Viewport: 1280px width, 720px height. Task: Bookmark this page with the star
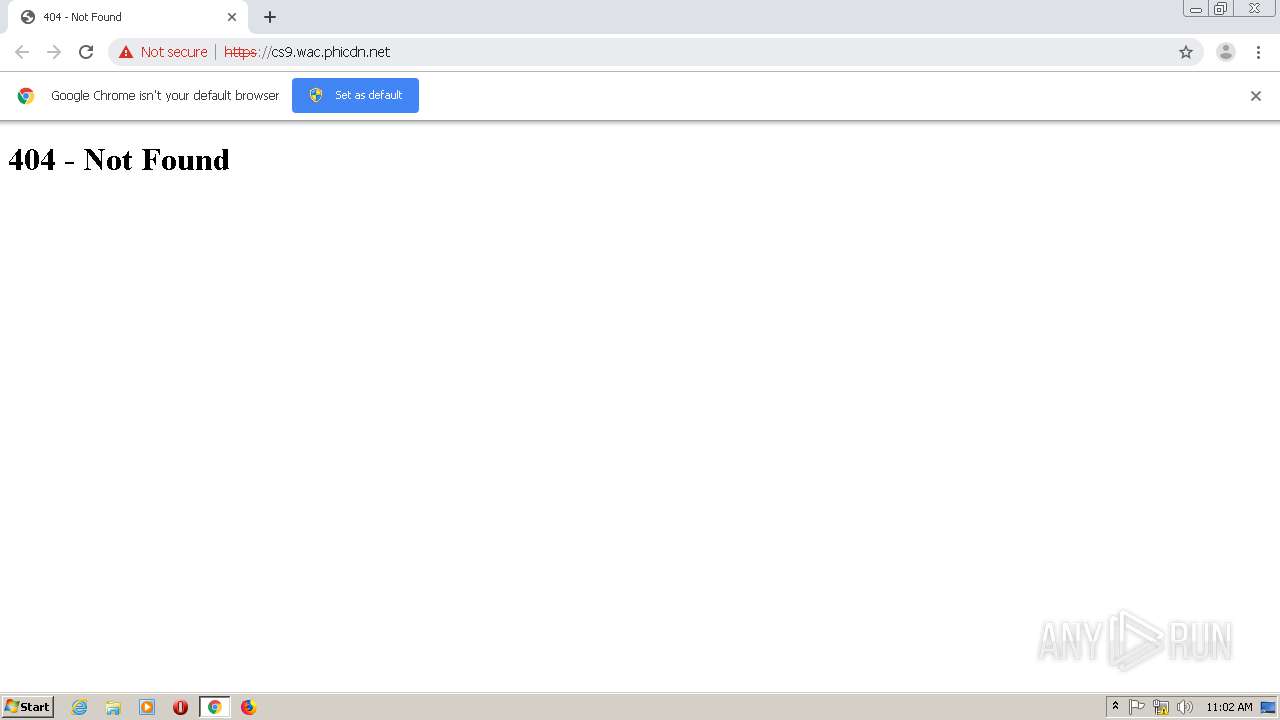coord(1186,52)
